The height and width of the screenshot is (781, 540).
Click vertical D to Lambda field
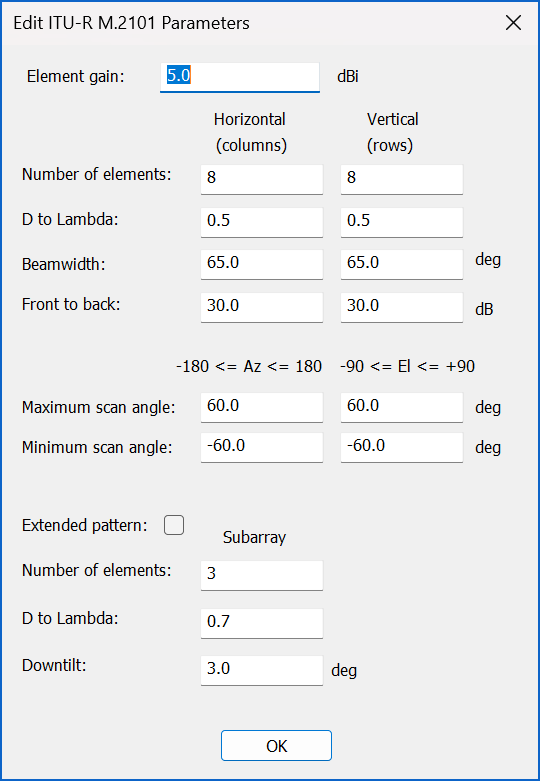[402, 222]
